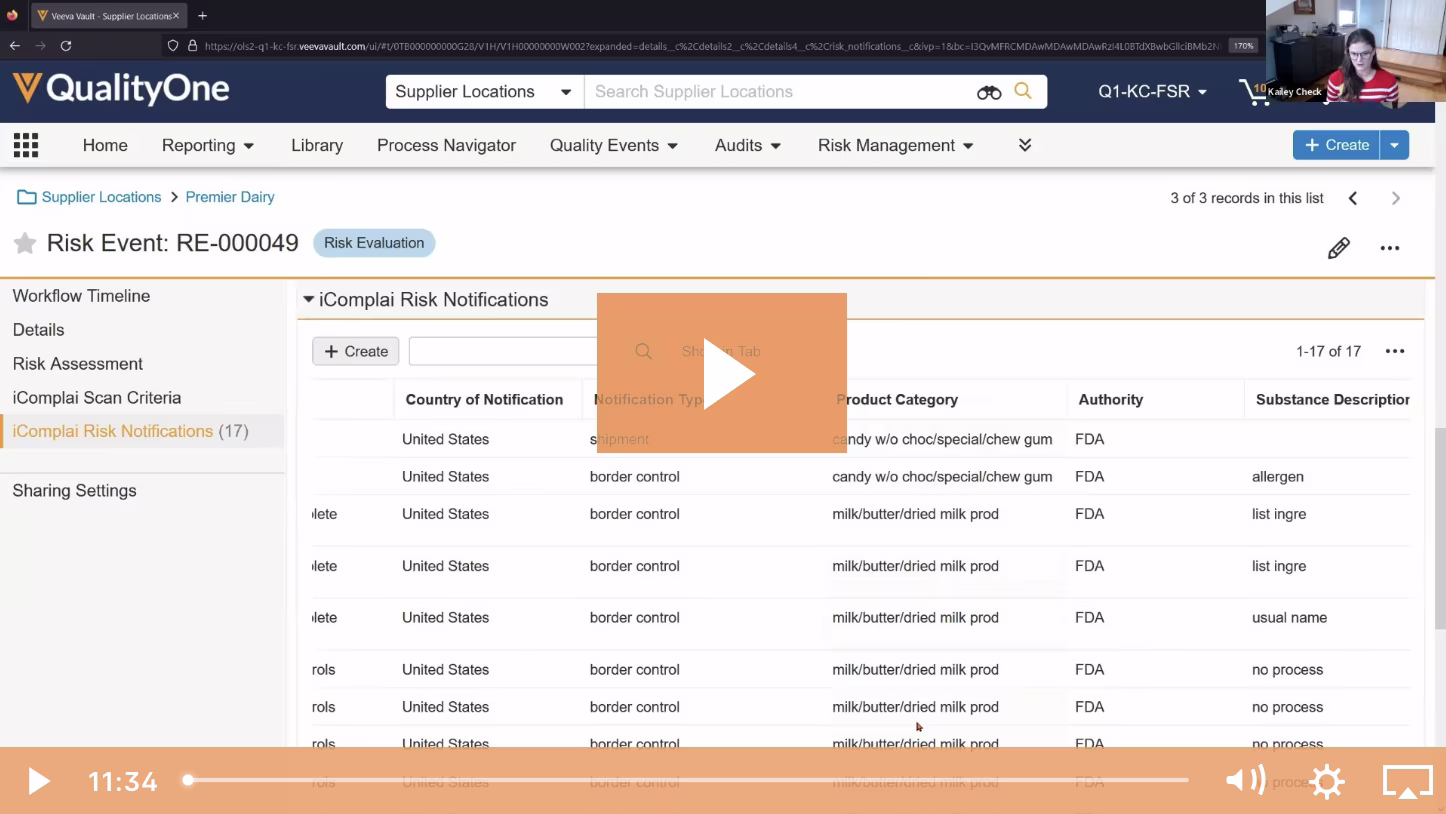Click the 'allergen' substance cell
The image size is (1446, 814).
point(1278,477)
